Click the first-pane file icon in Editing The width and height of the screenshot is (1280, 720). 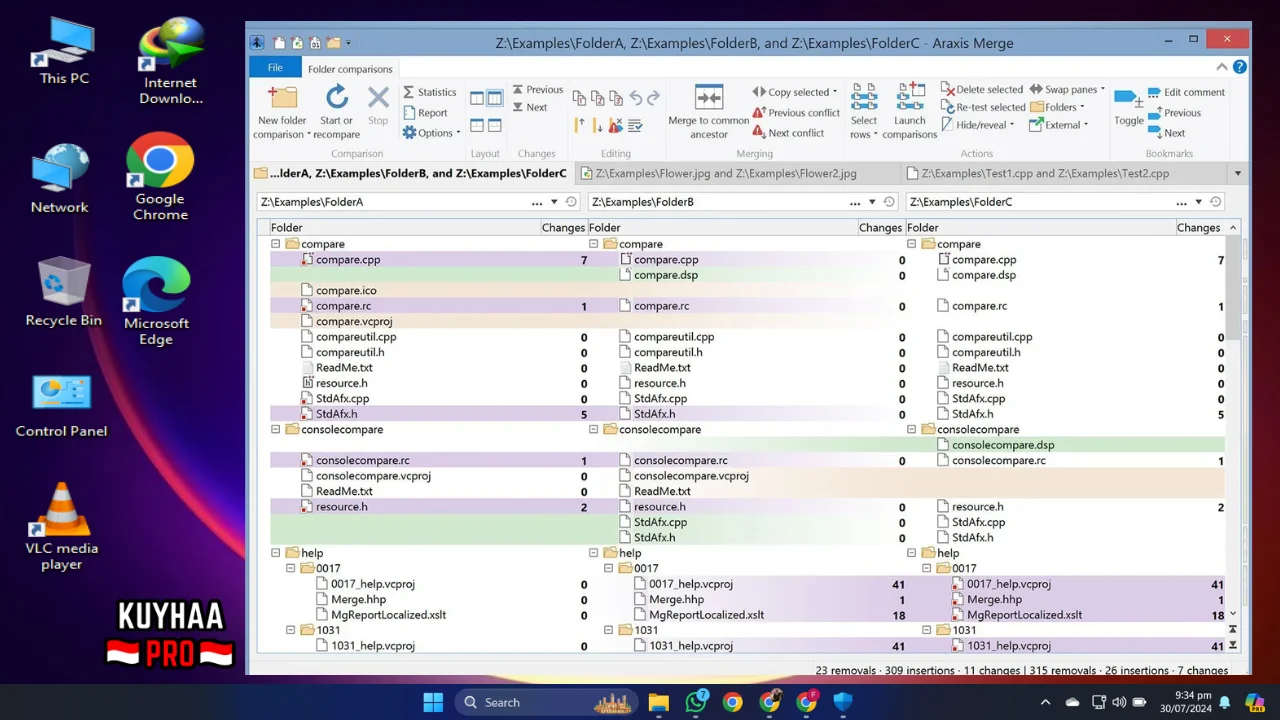click(x=580, y=98)
